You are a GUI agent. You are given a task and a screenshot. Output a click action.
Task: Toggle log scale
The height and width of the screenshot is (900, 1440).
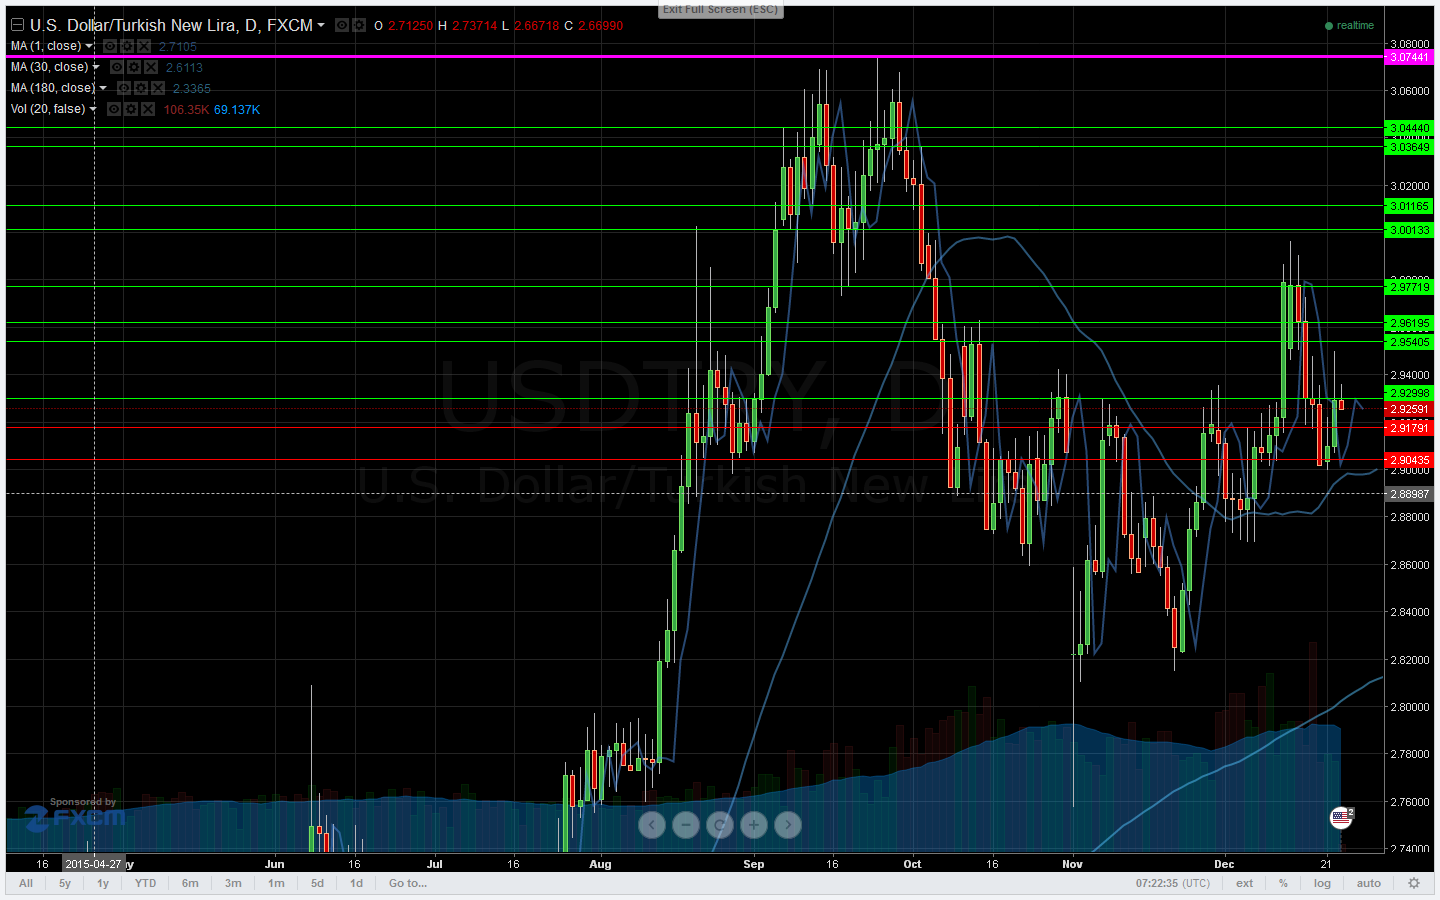coord(1323,883)
